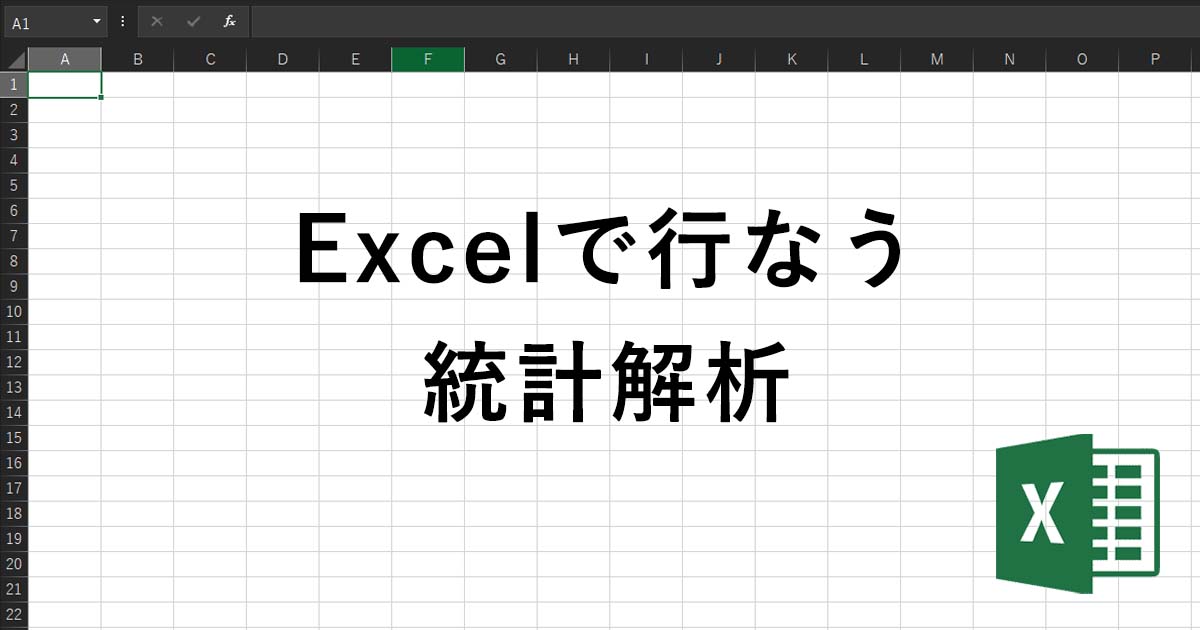Click the Enter checkmark icon in formula bar

(193, 21)
